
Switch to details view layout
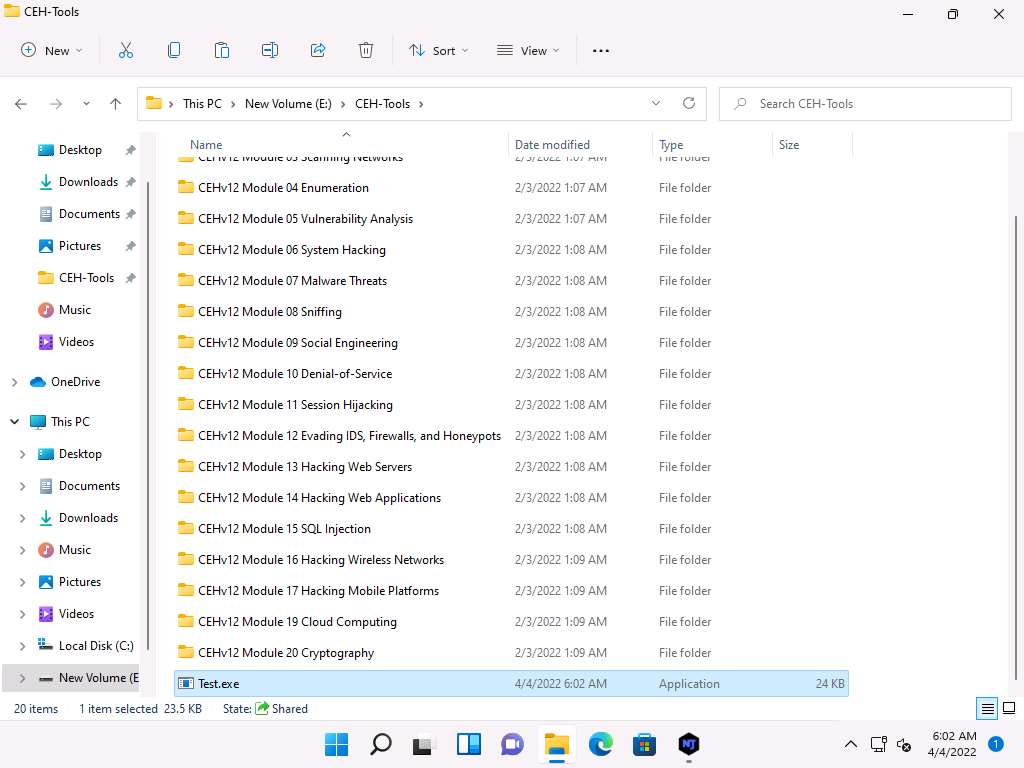click(x=987, y=709)
